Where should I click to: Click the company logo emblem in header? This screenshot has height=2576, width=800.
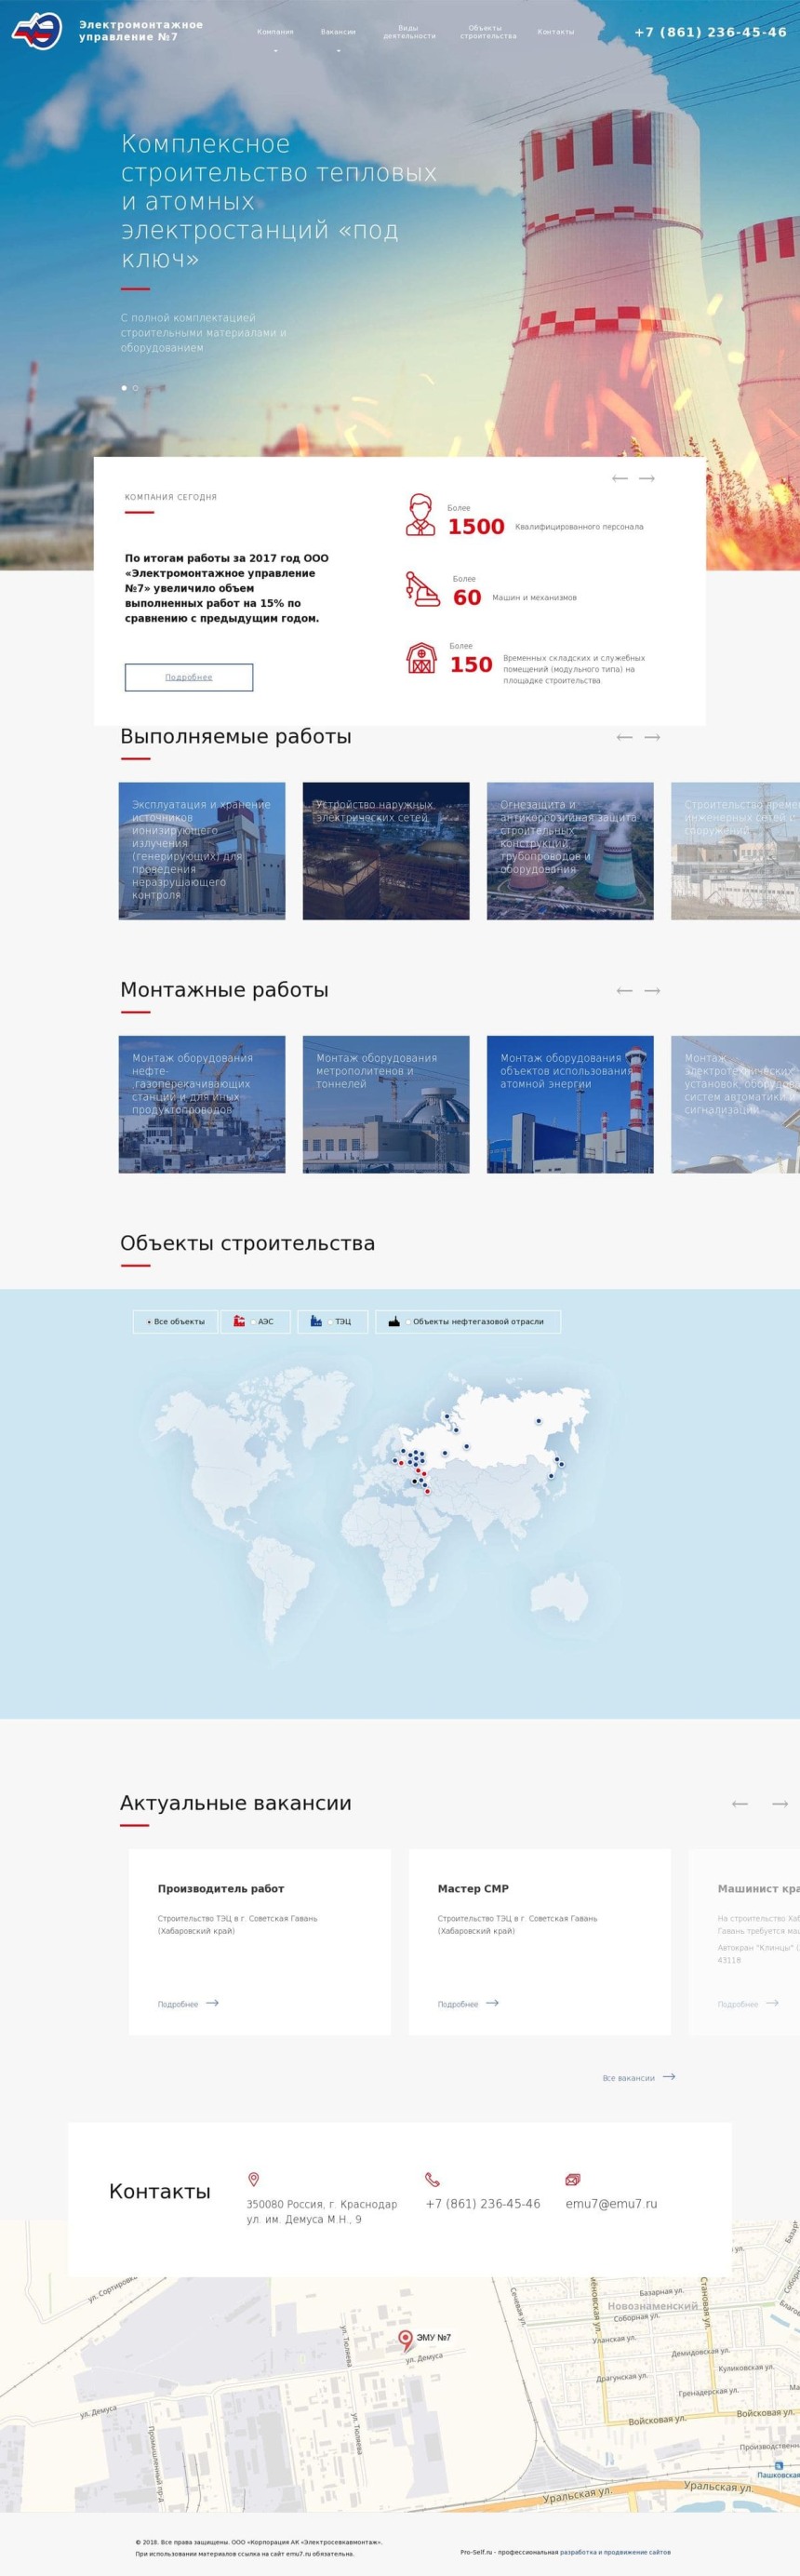click(37, 30)
